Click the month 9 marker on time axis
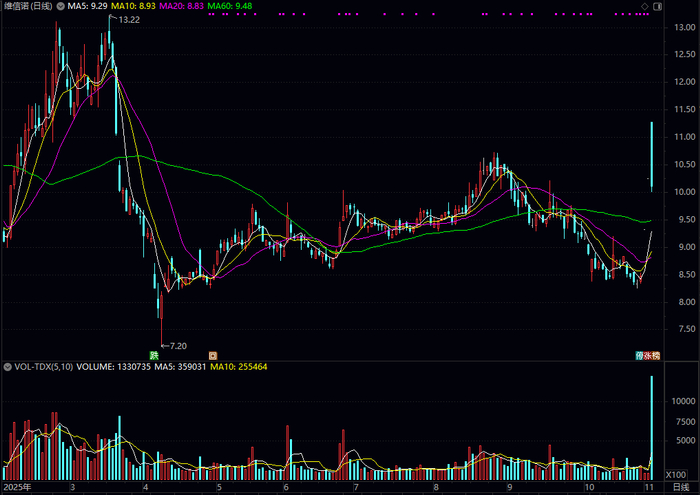The image size is (700, 495). [x=509, y=487]
